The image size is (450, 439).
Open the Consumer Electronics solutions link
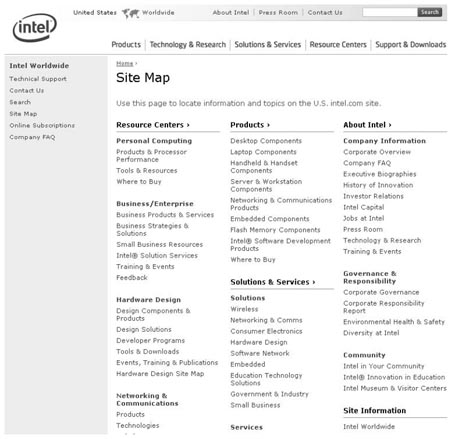pos(266,331)
